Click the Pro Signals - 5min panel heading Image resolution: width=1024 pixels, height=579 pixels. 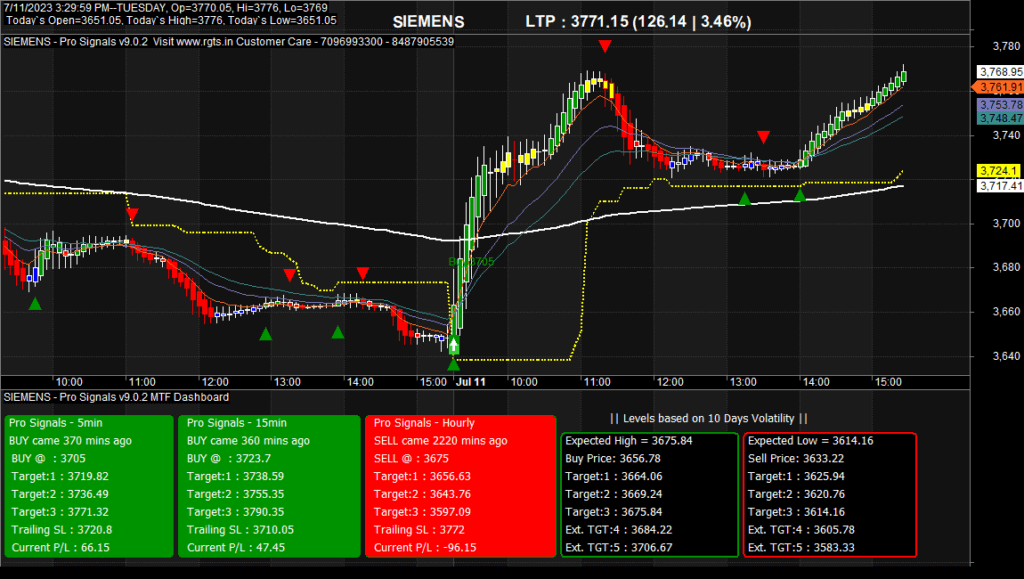click(x=56, y=423)
